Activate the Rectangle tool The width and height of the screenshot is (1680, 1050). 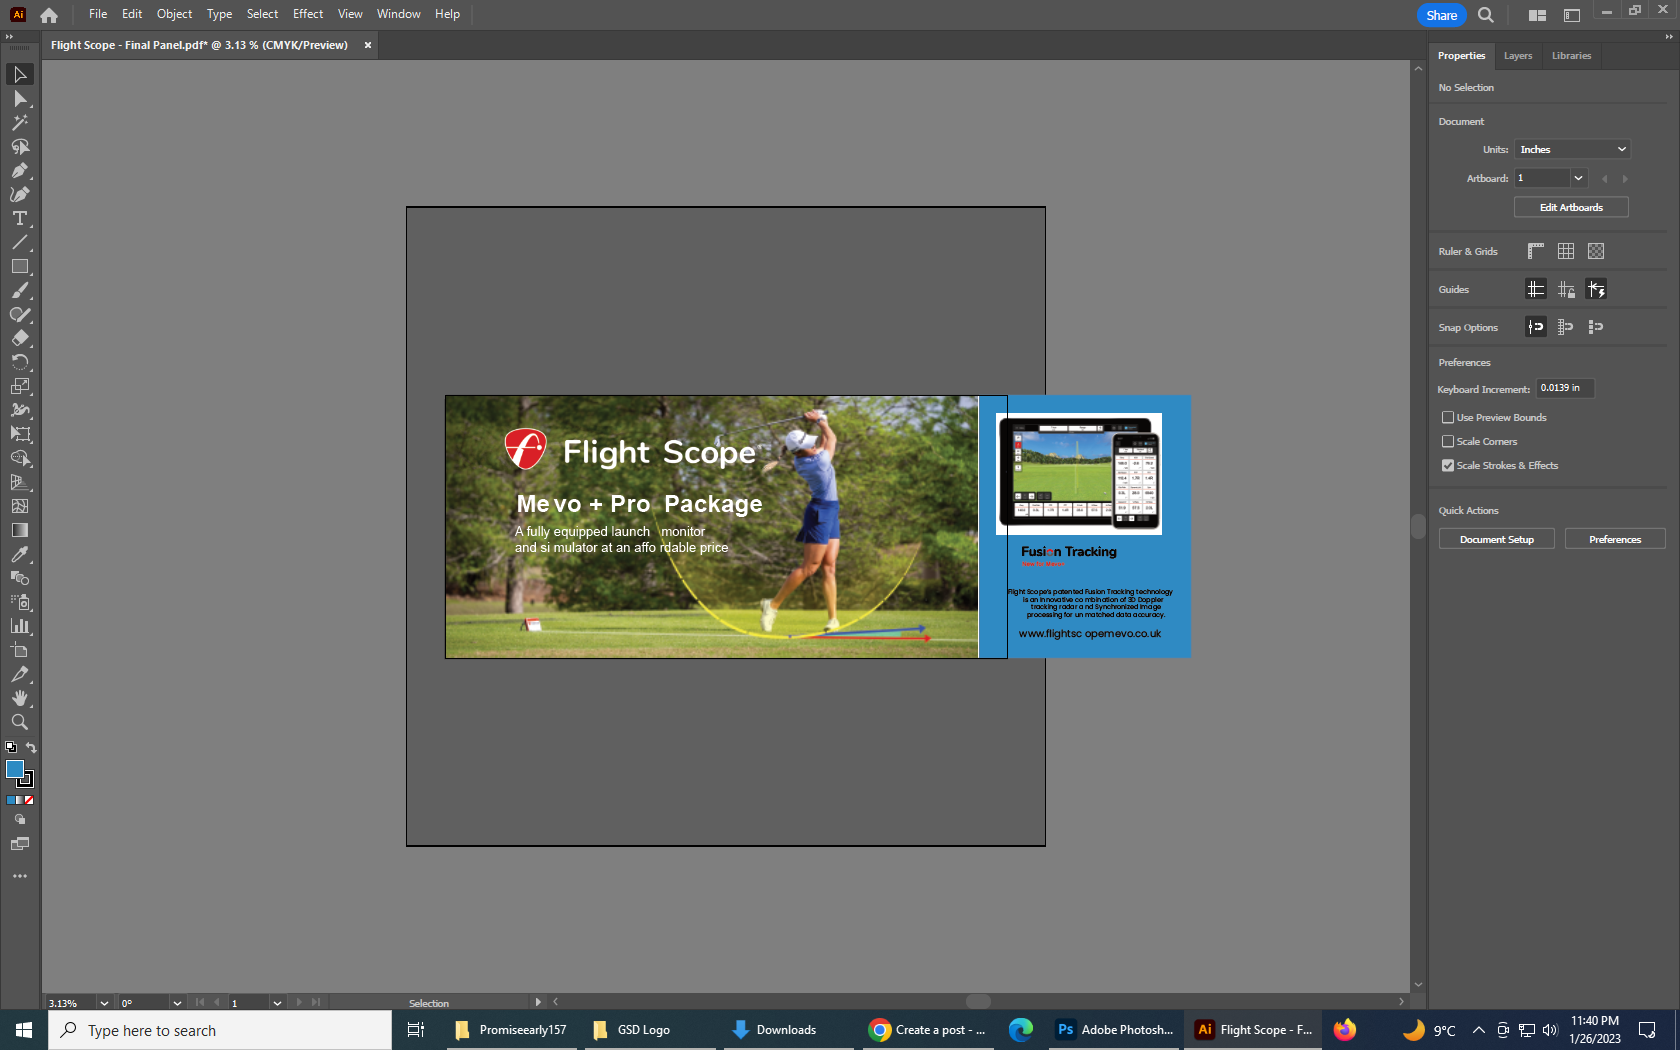click(19, 266)
